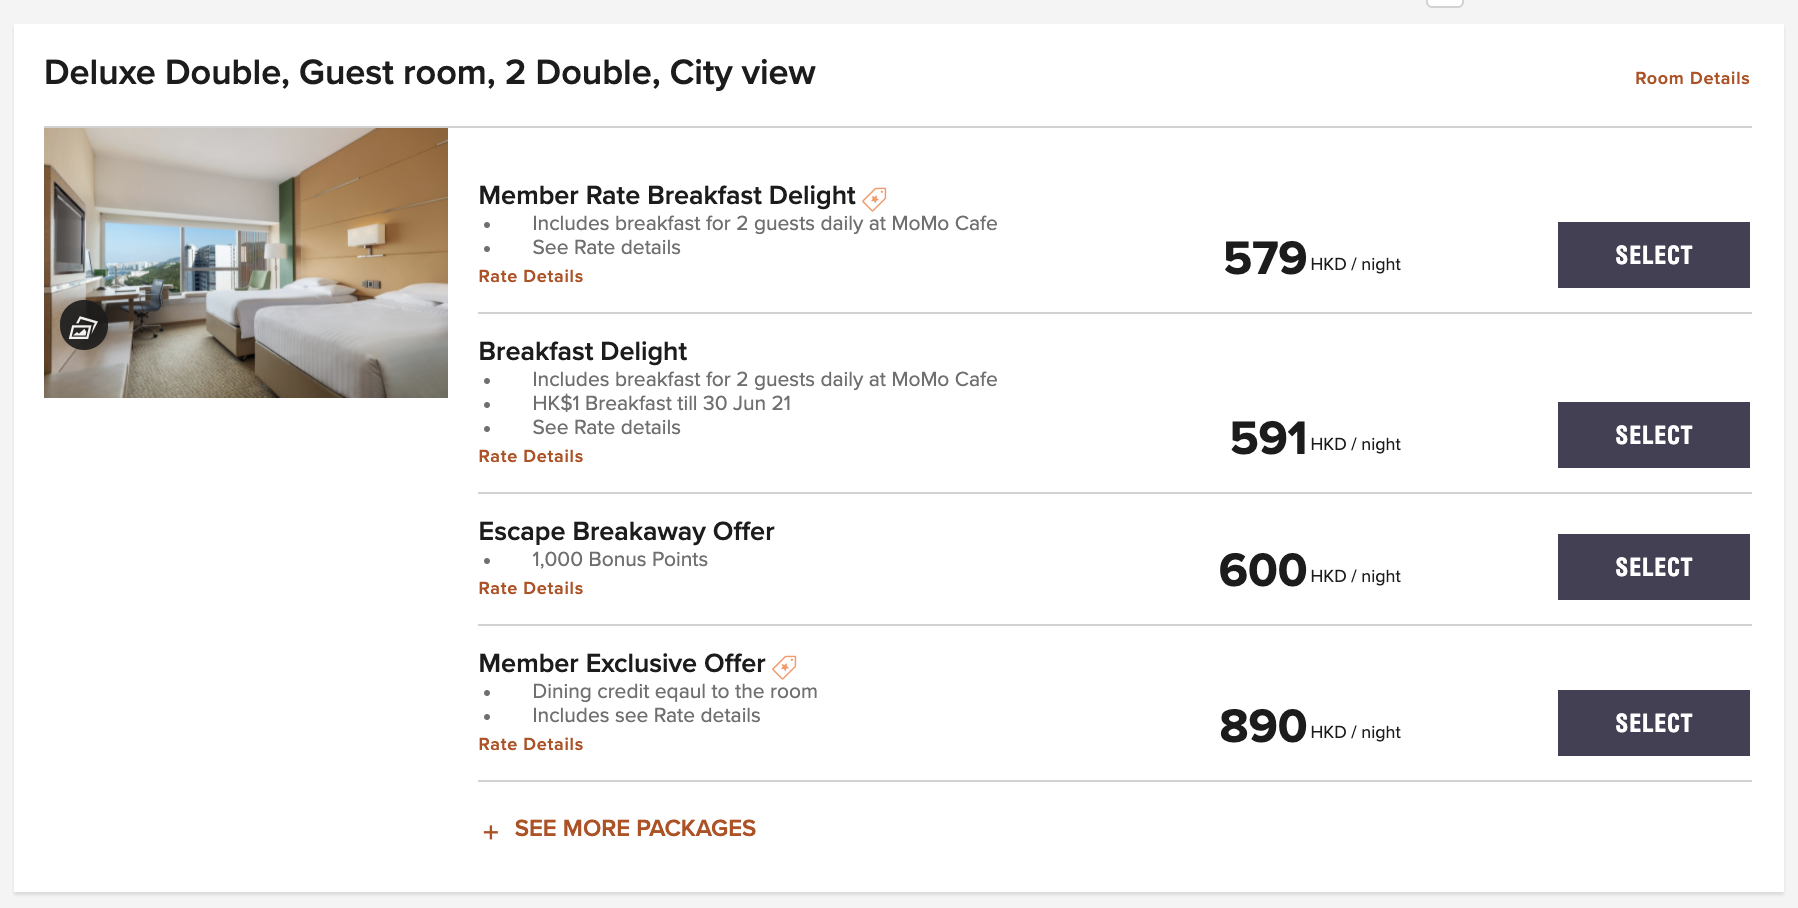
Task: Open Room Details link
Action: coord(1692,78)
